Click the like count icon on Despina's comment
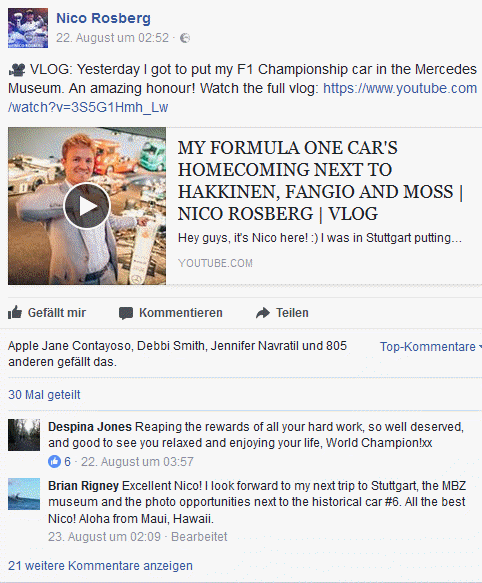The image size is (482, 583). pyautogui.click(x=54, y=462)
